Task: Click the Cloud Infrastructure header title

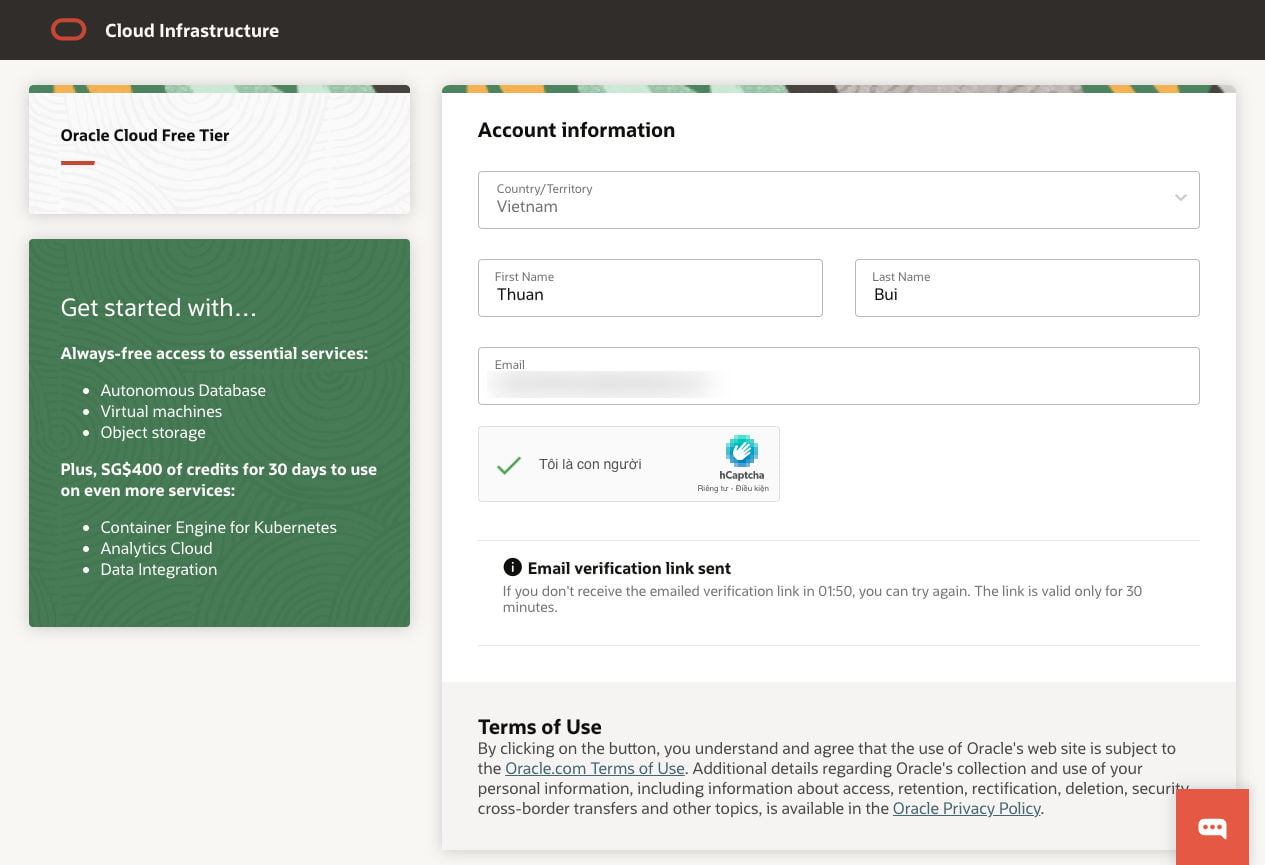Action: [192, 31]
